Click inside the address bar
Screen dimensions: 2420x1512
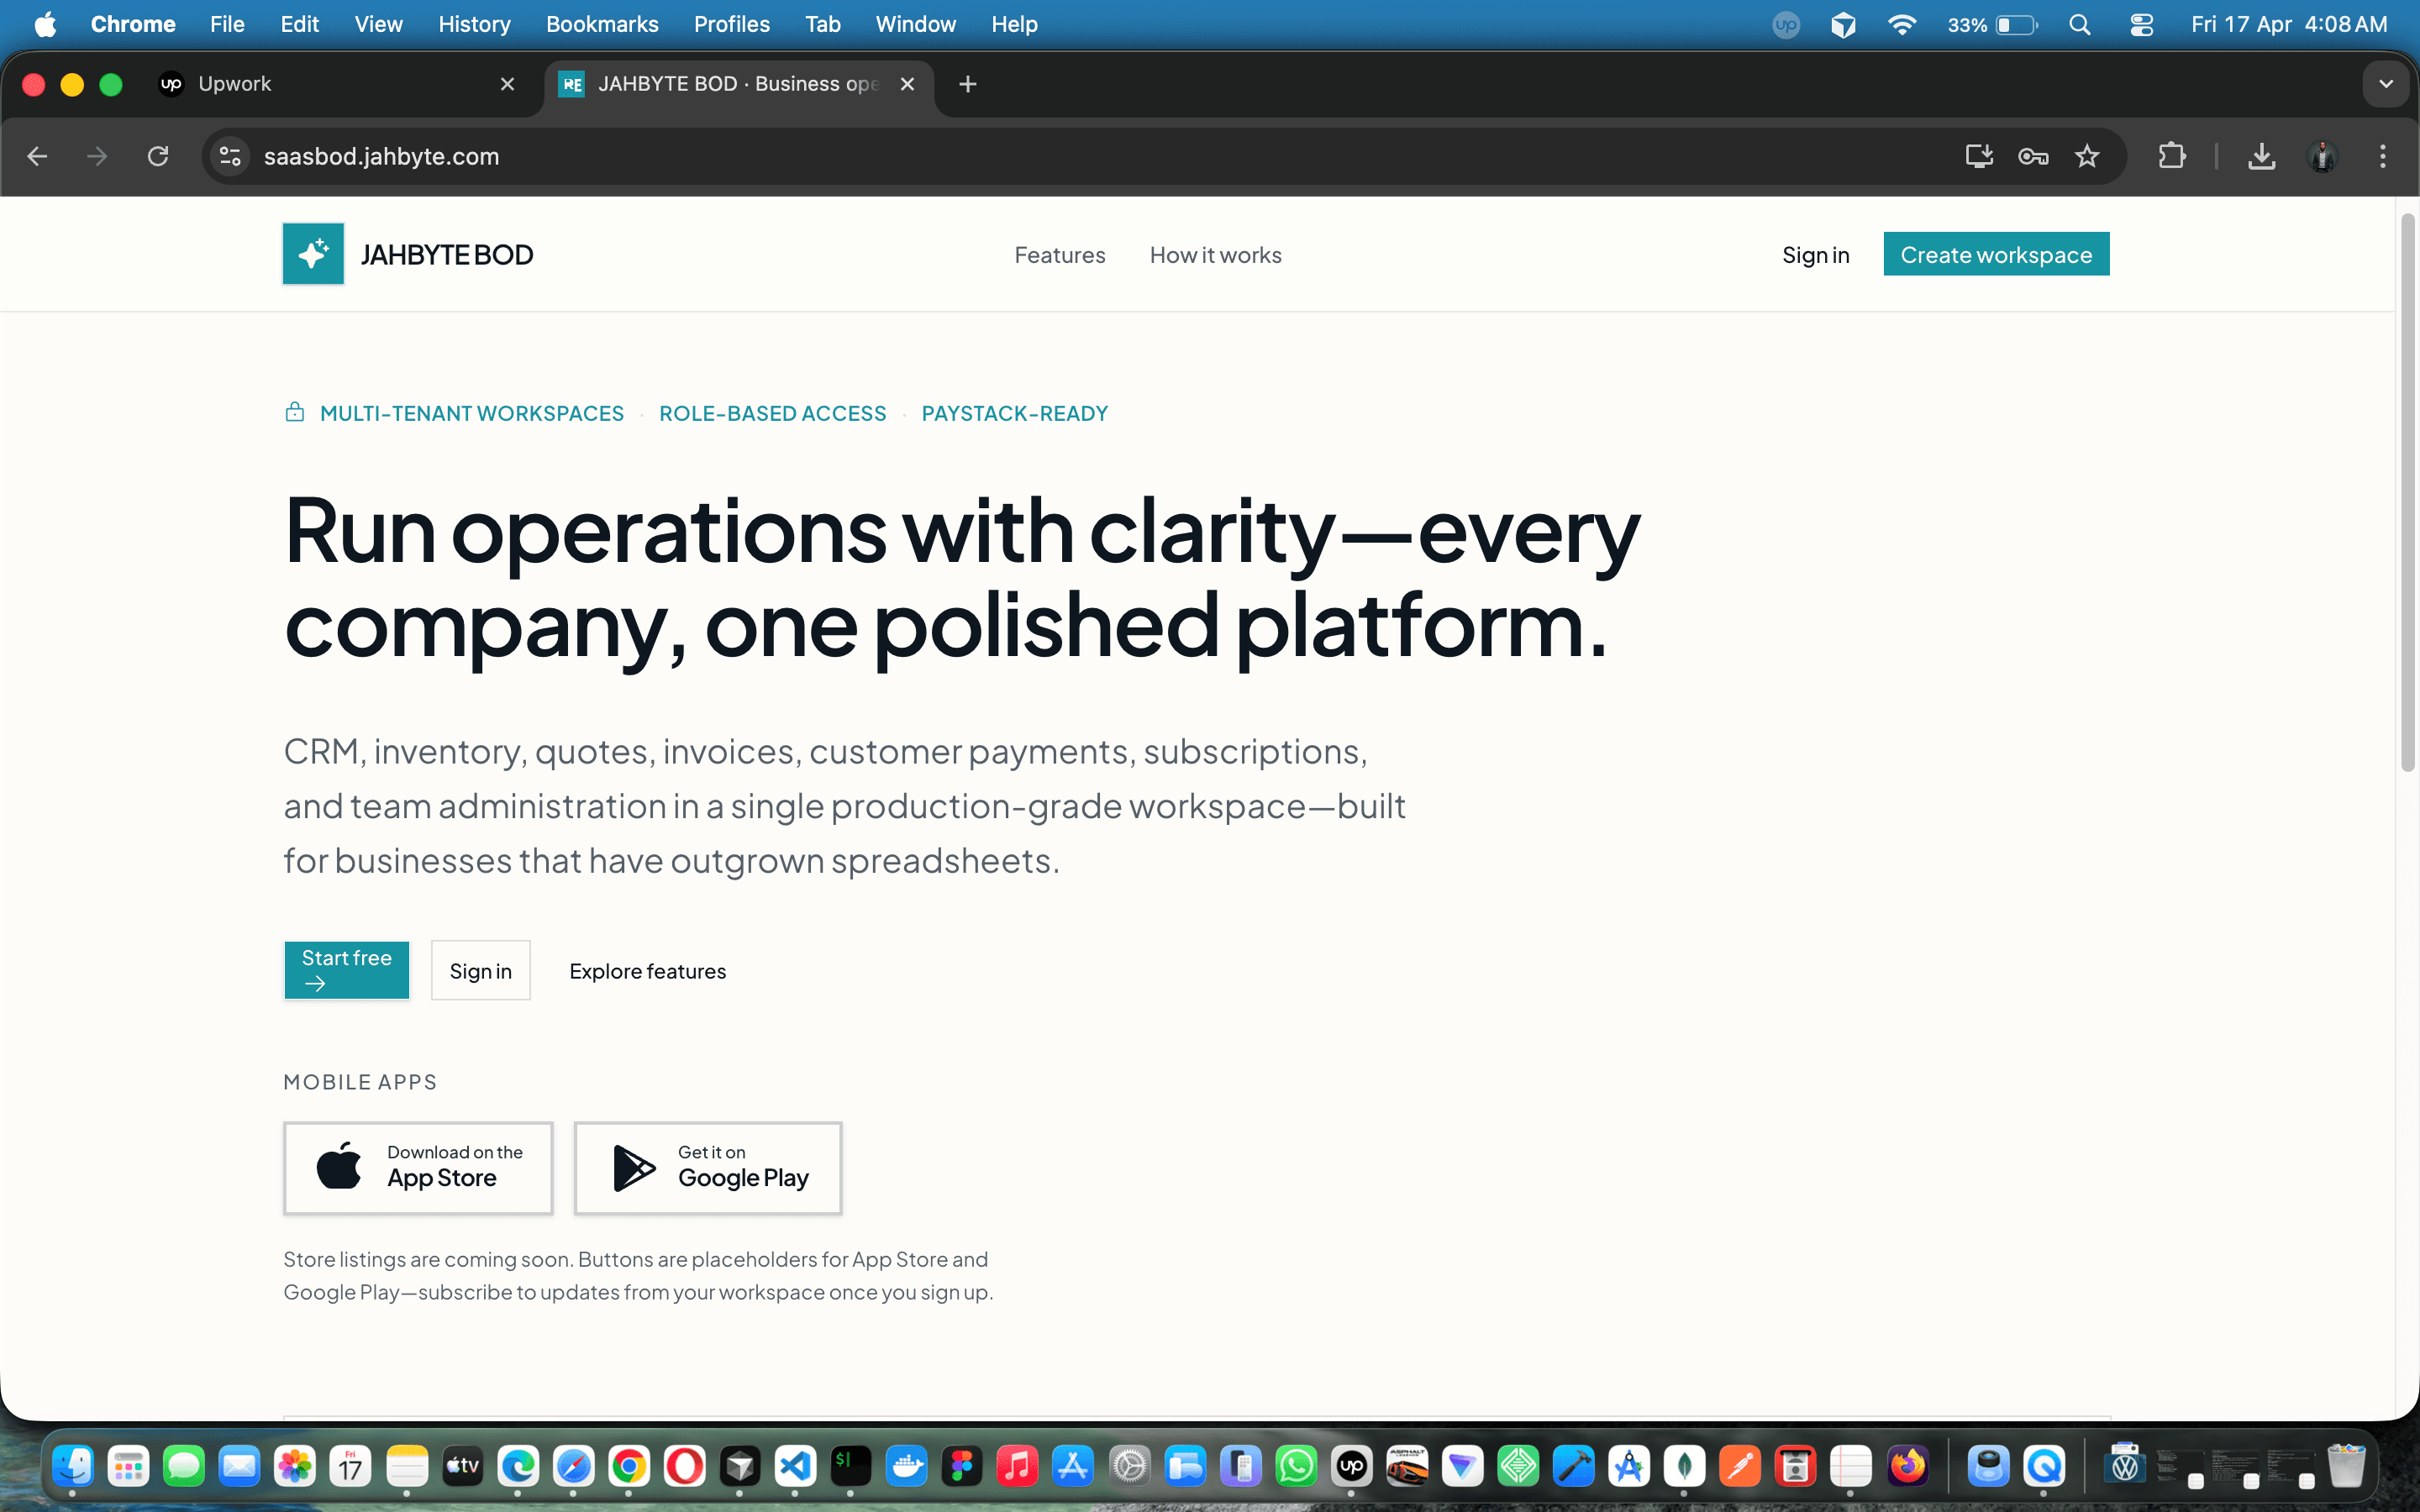[700, 156]
